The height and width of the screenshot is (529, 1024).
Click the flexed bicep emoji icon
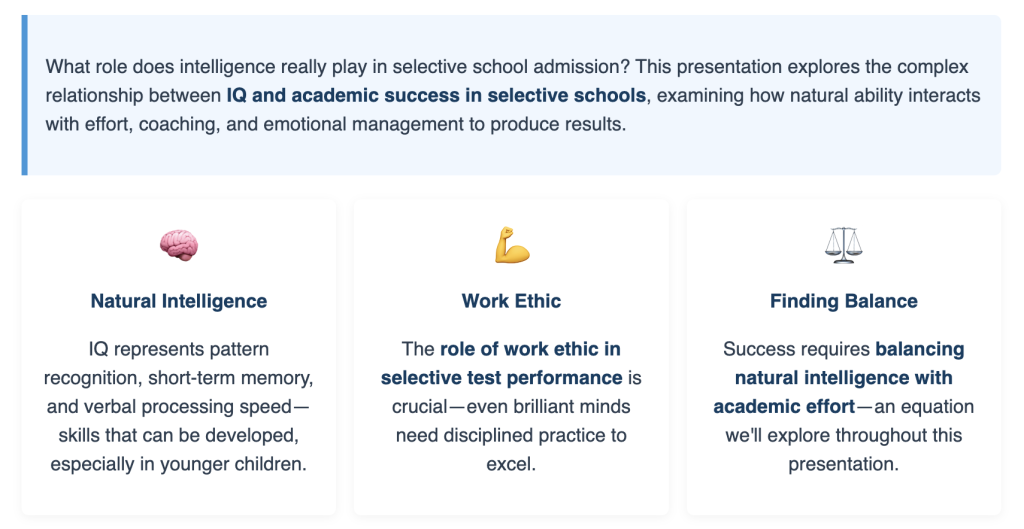pyautogui.click(x=511, y=245)
